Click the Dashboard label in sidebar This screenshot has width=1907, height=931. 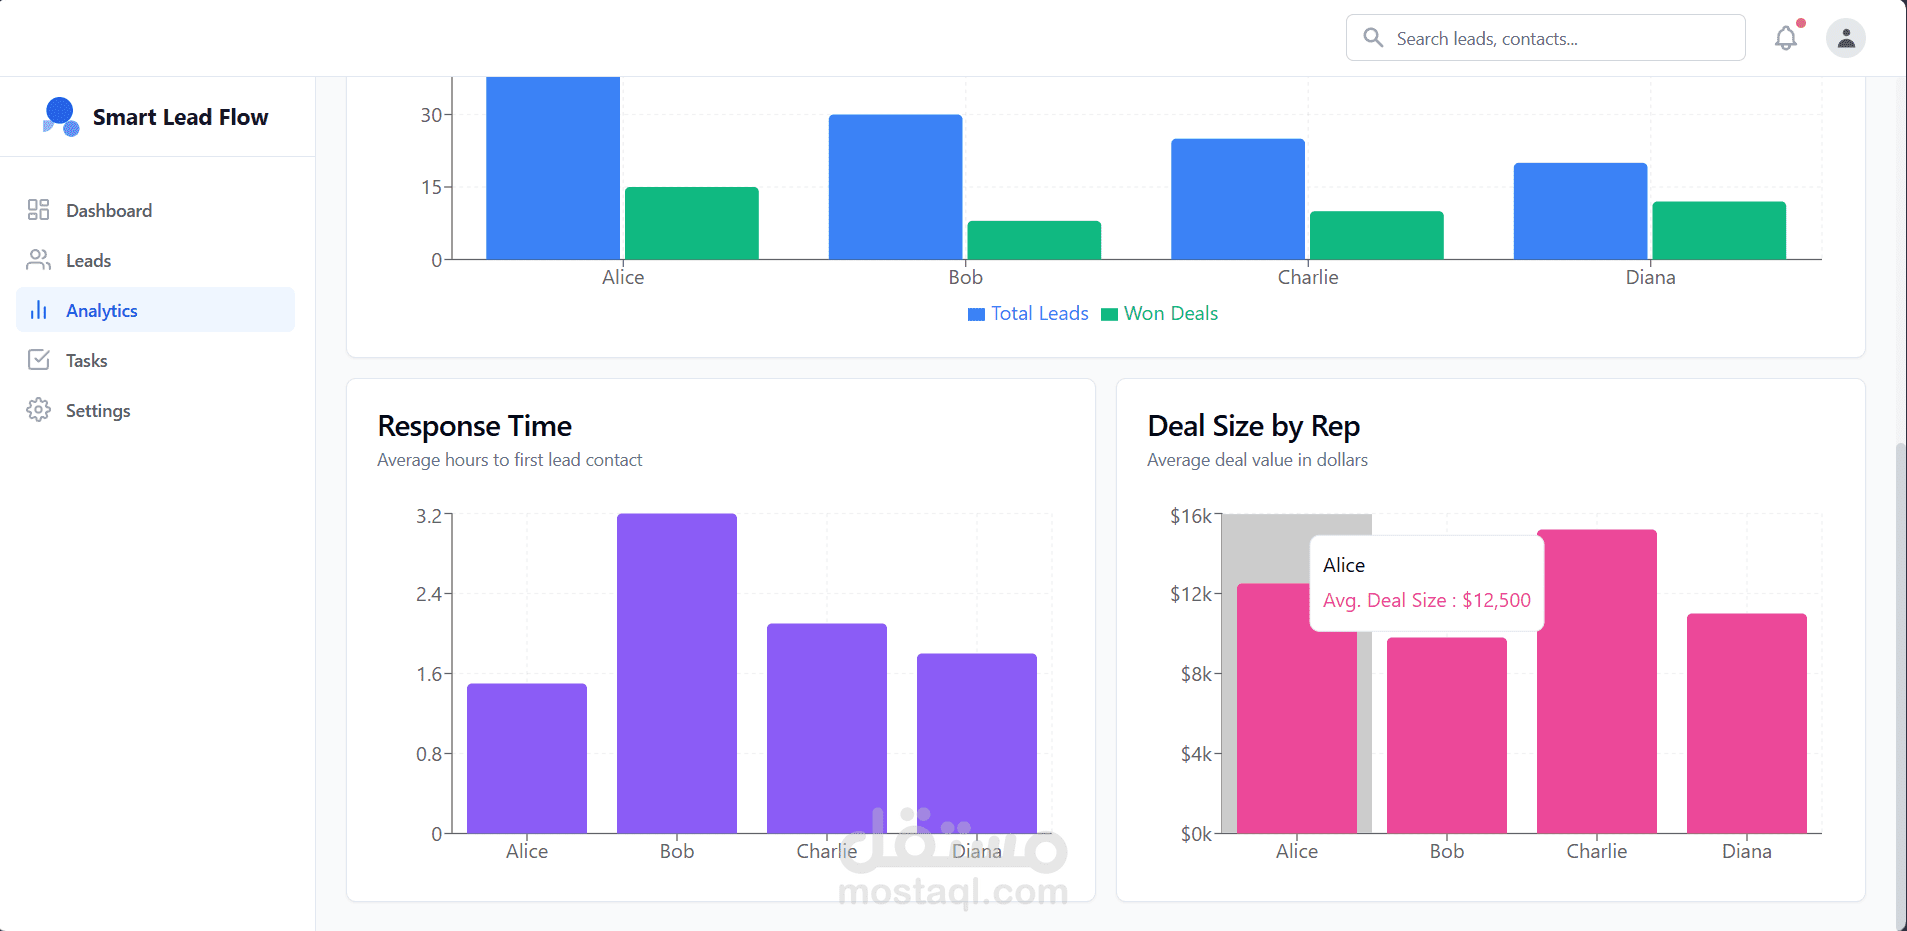pos(109,211)
